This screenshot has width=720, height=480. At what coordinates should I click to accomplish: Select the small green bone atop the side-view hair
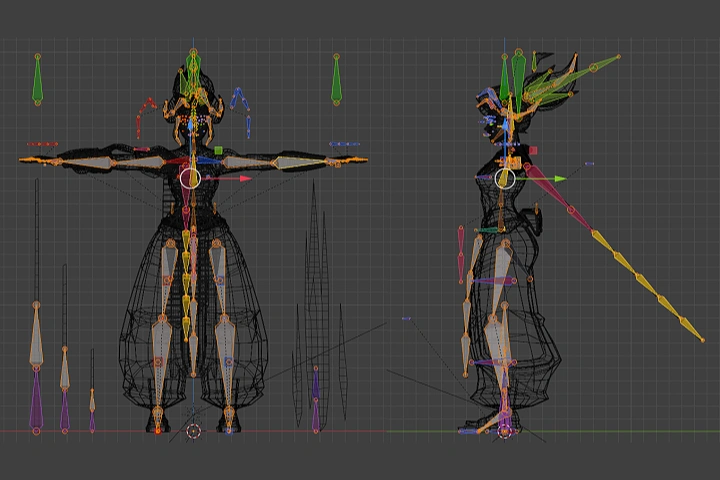coord(534,61)
